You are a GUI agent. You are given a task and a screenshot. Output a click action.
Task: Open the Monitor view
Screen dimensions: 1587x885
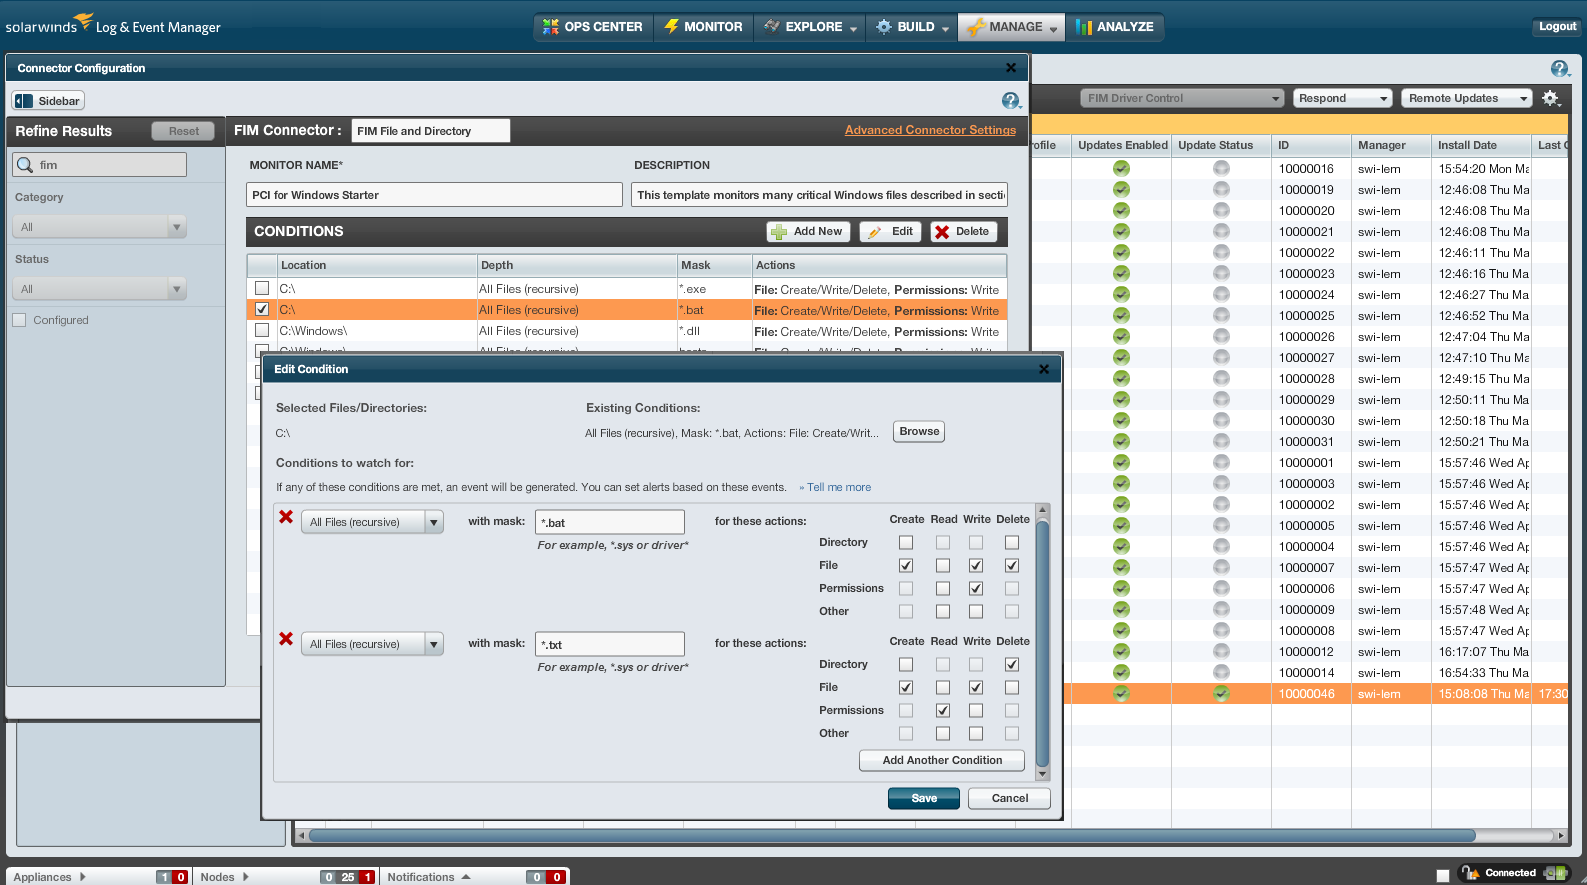point(704,27)
